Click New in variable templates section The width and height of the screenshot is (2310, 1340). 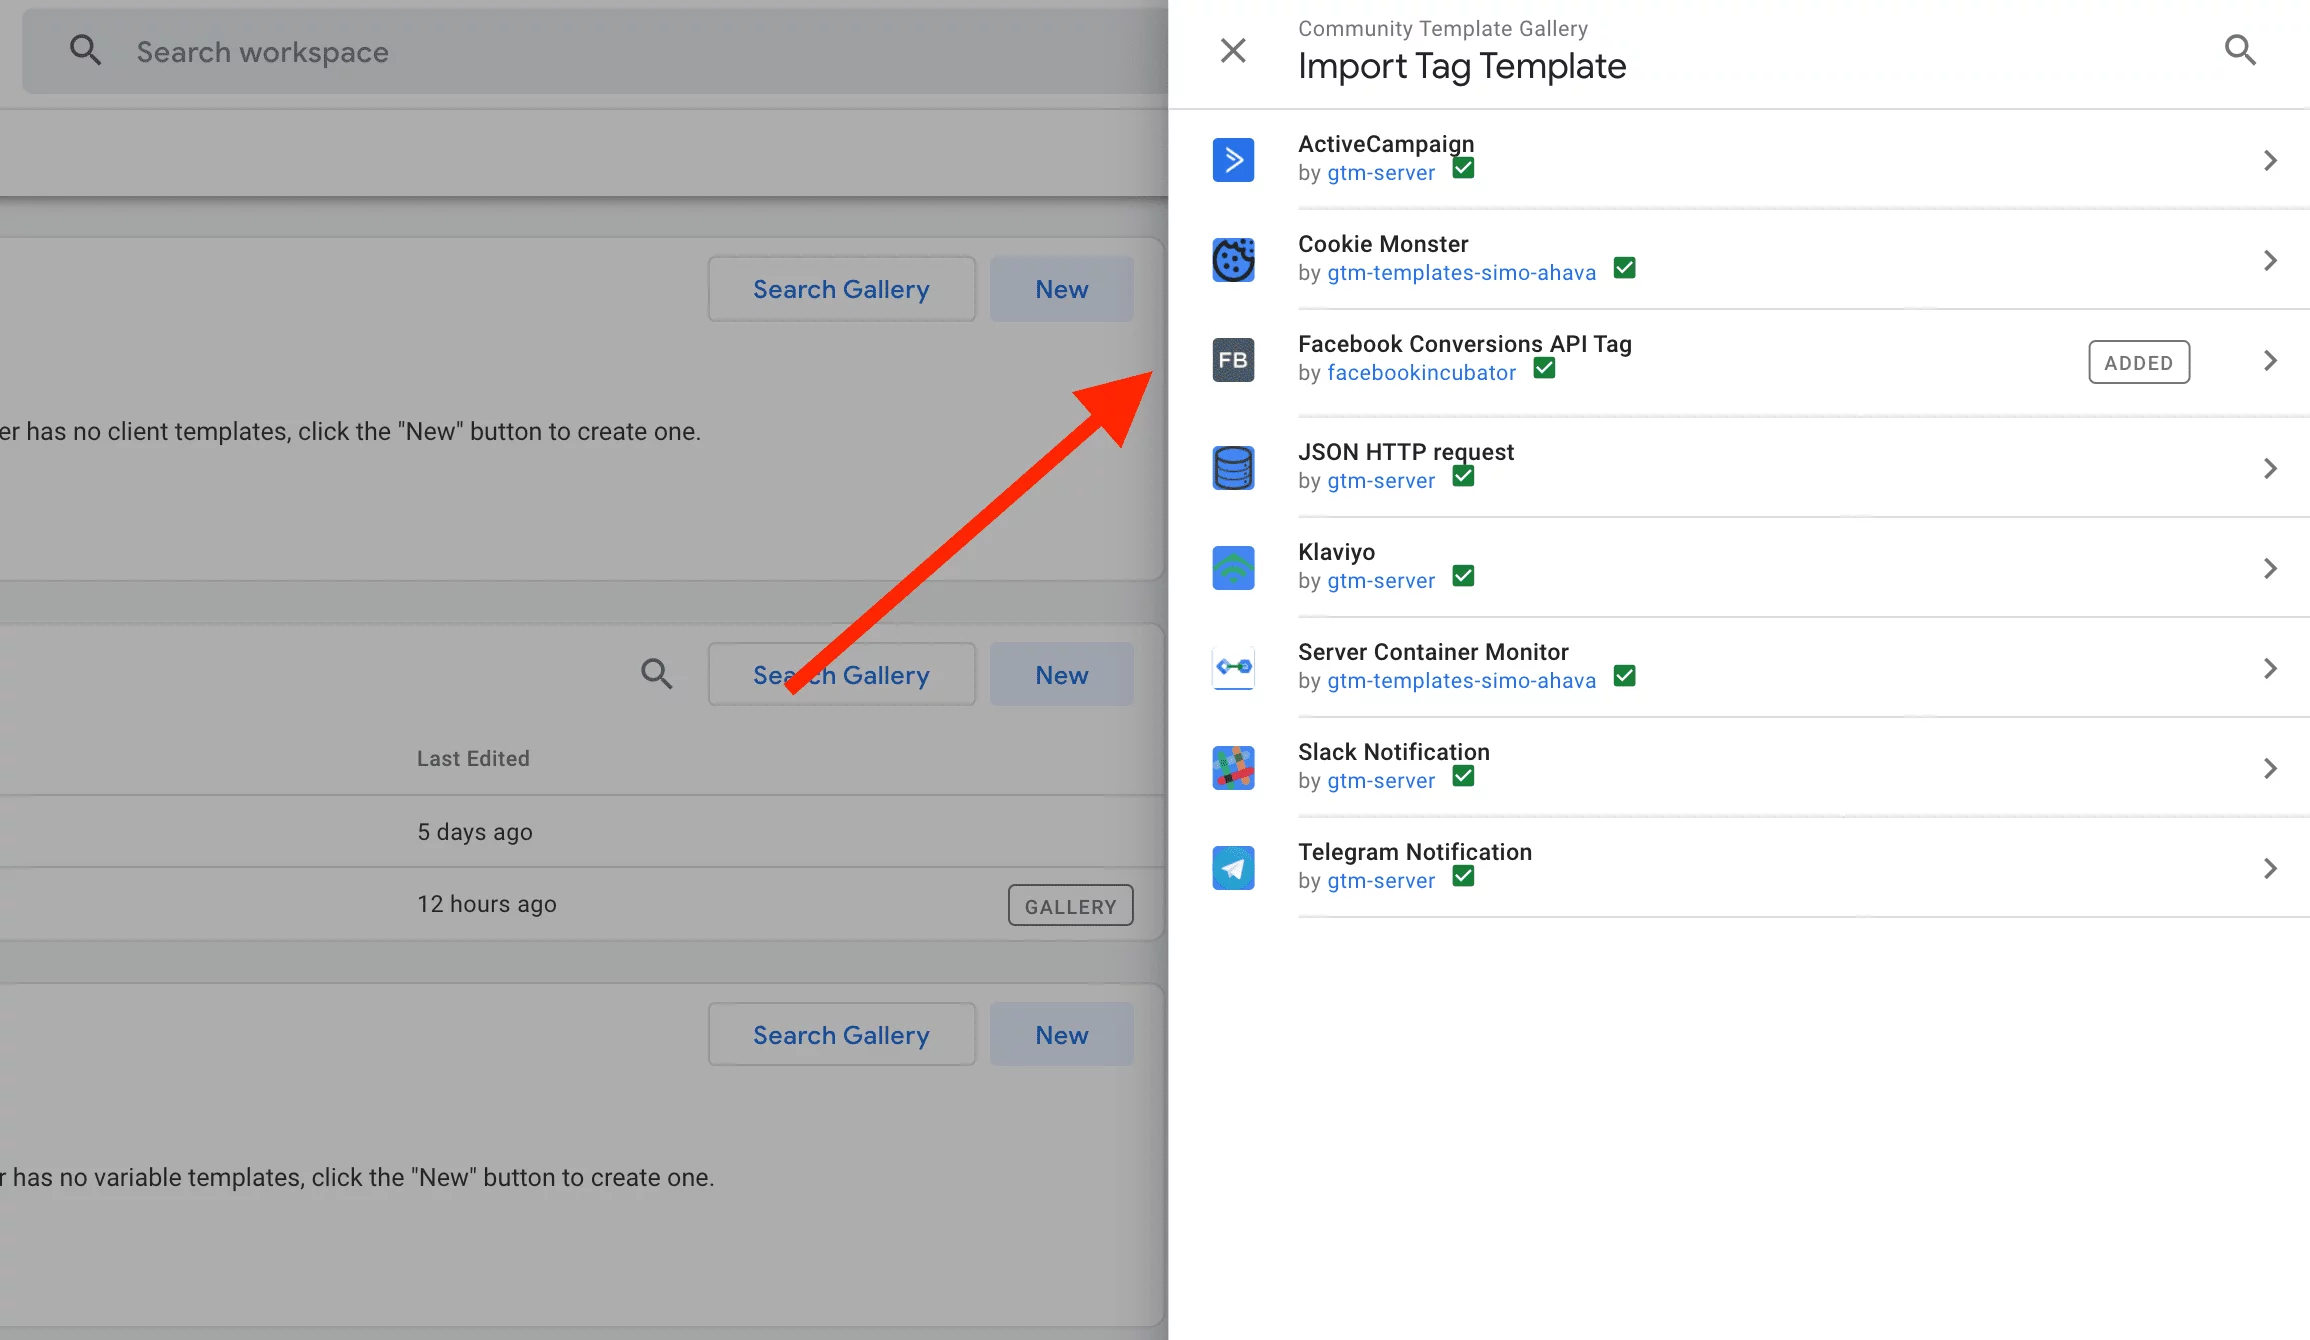tap(1061, 1035)
